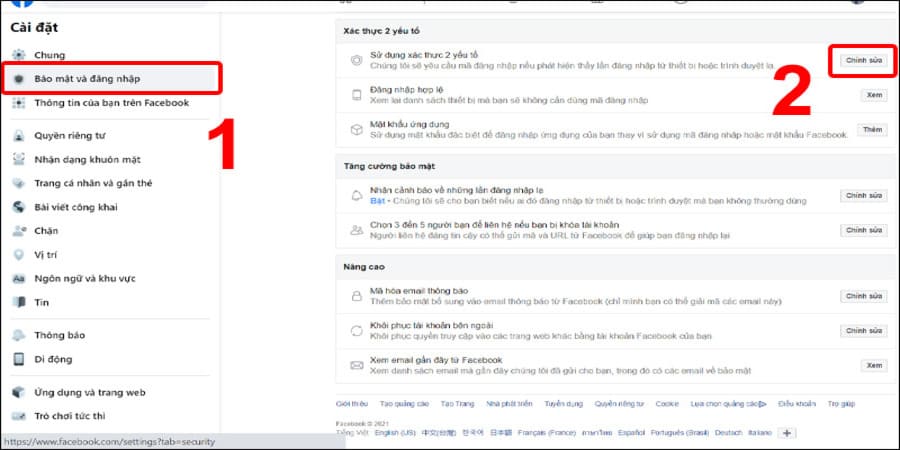Open the Chung general settings icon

coord(19,55)
